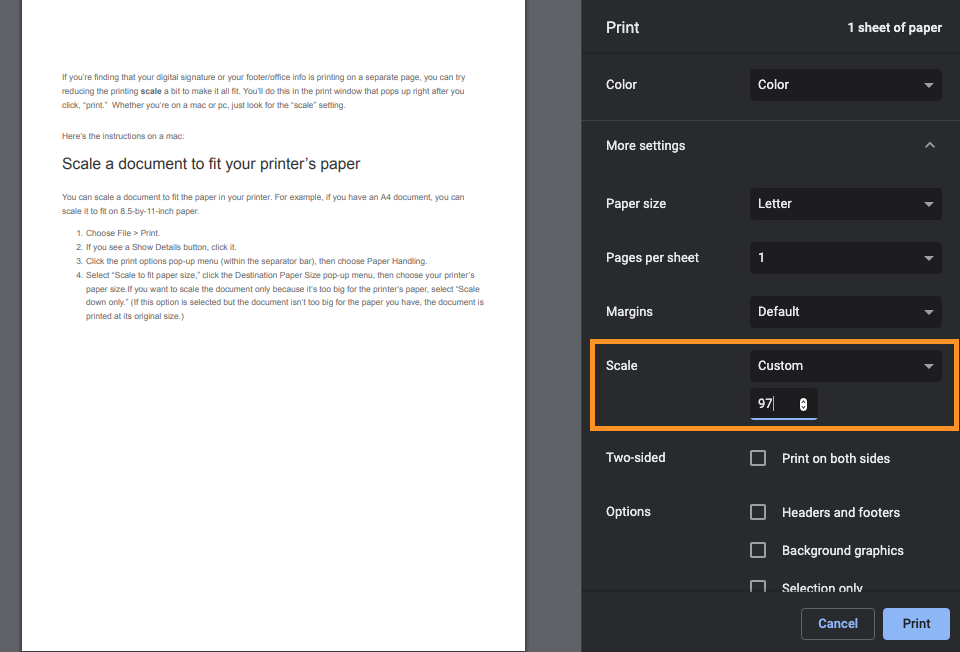The height and width of the screenshot is (652, 960).
Task: Click the 'Scale' label
Action: point(621,365)
